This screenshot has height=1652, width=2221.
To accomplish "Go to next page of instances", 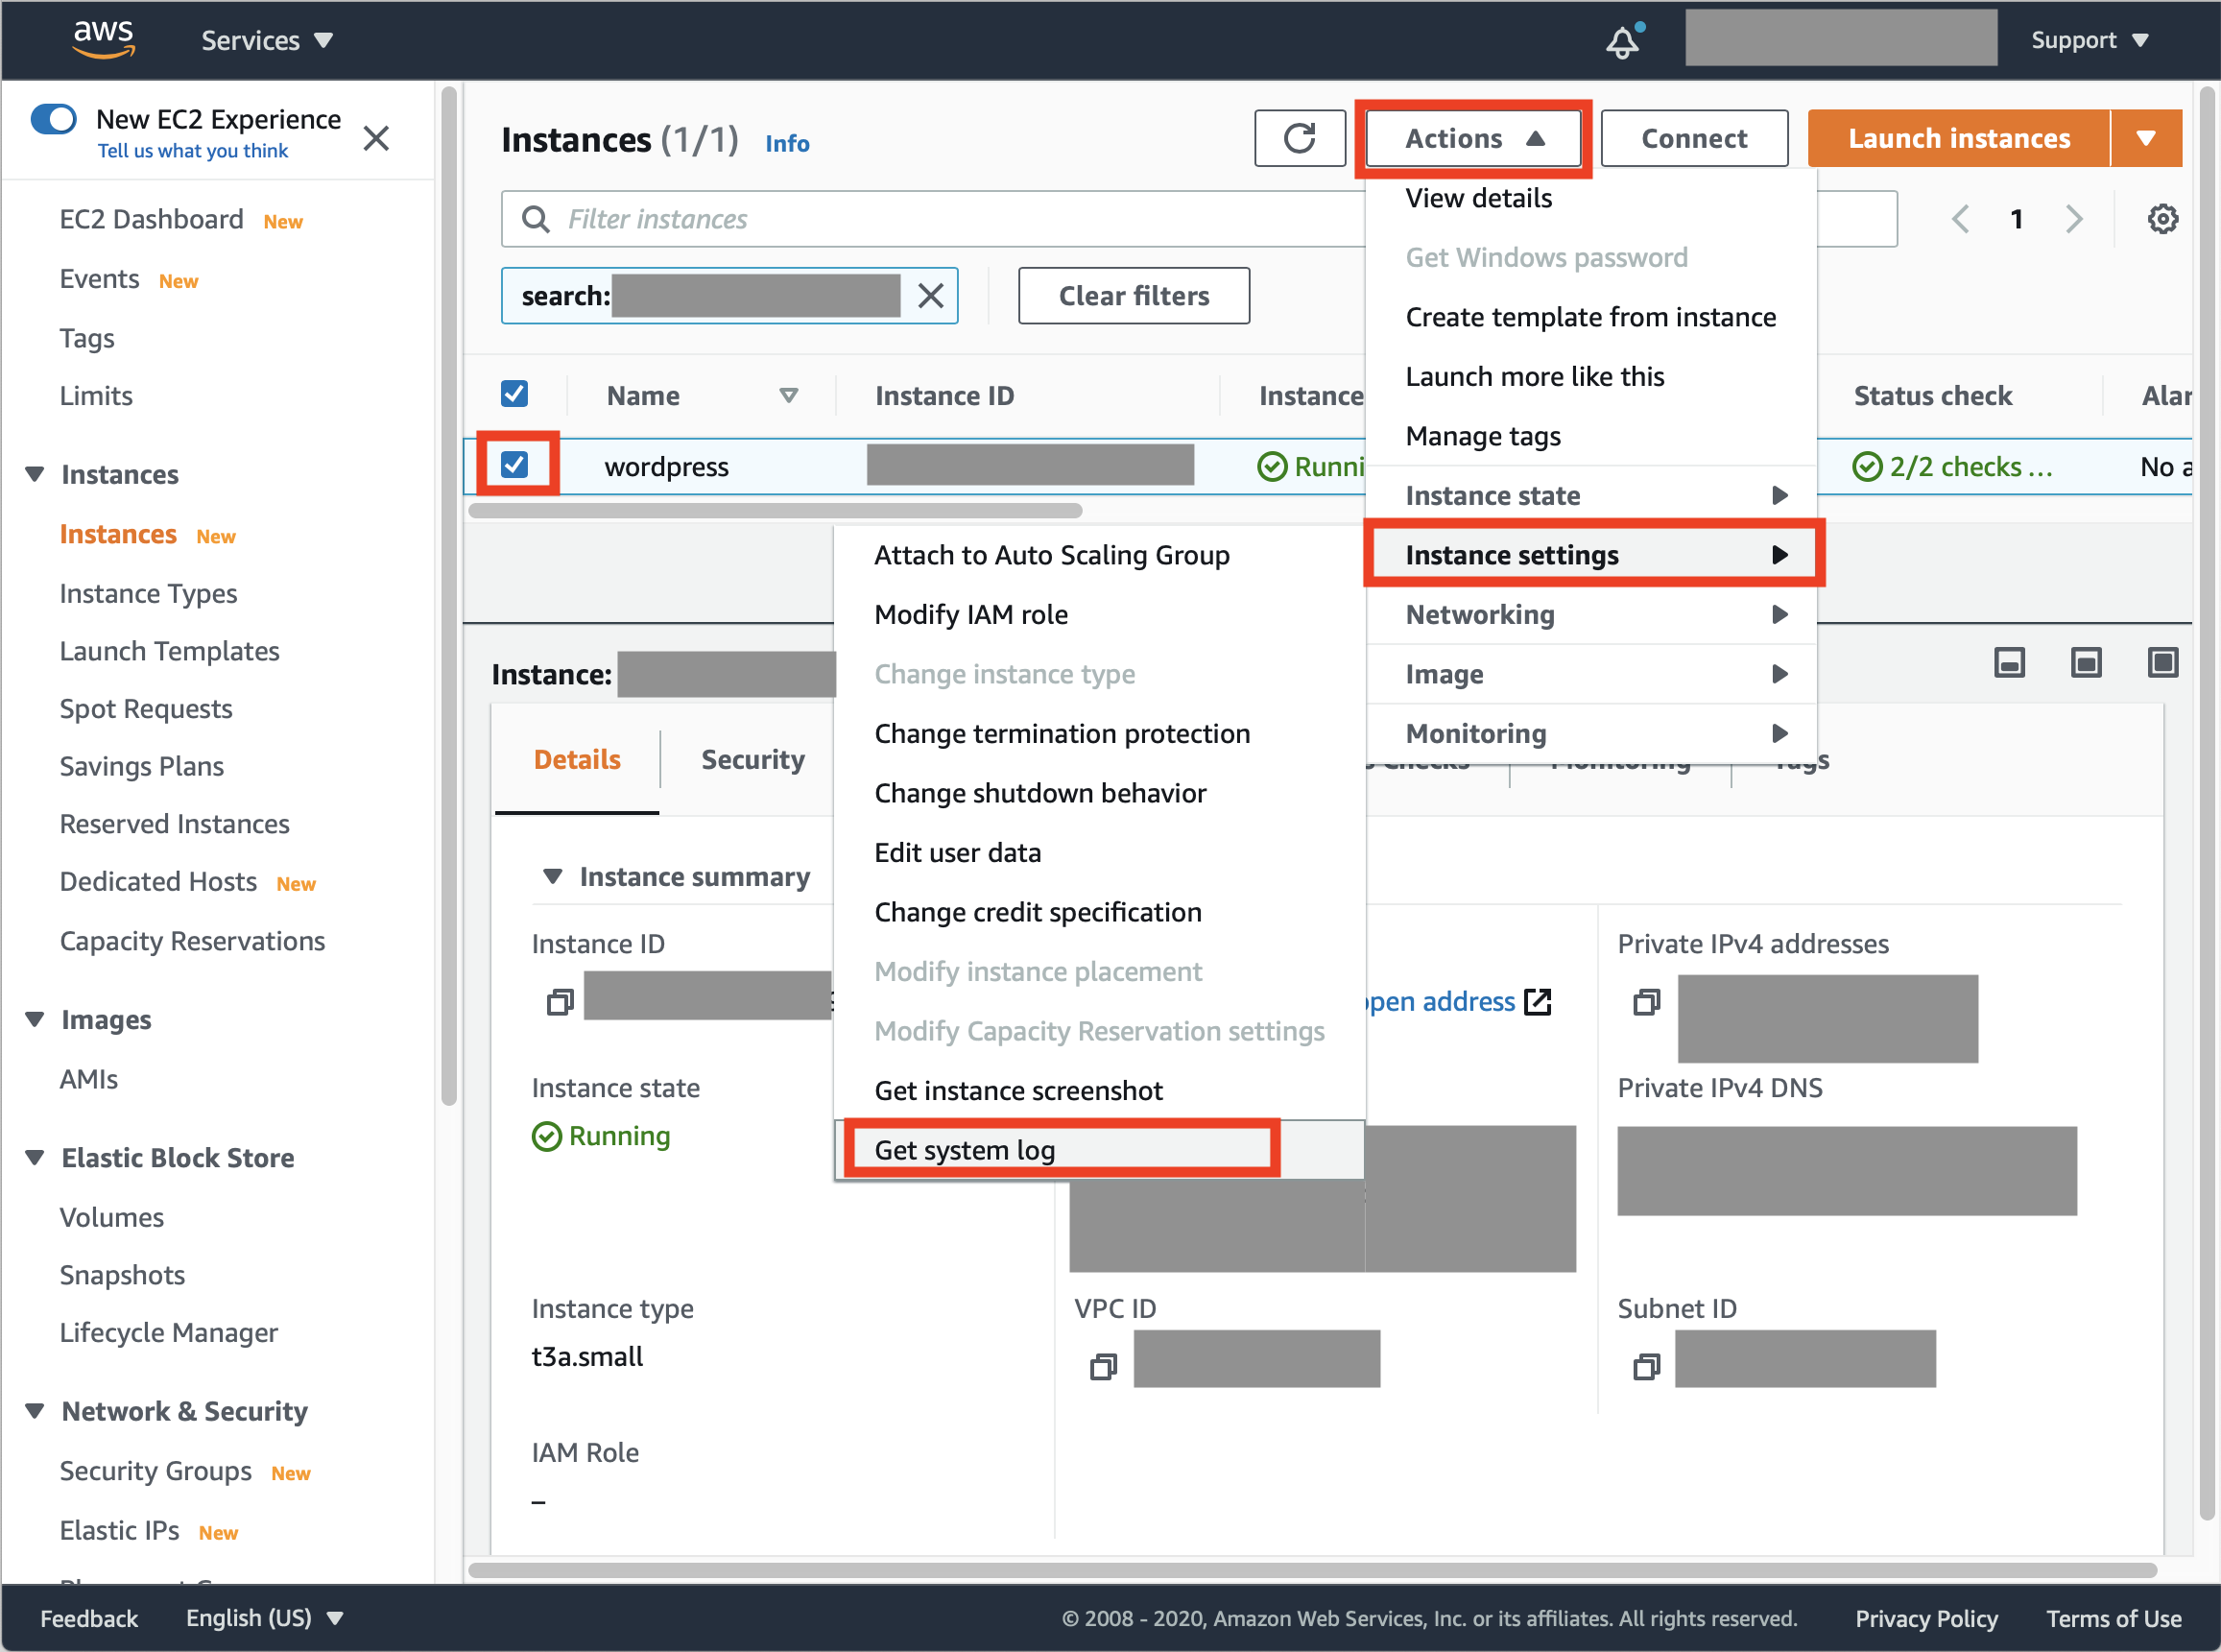I will click(x=2073, y=219).
